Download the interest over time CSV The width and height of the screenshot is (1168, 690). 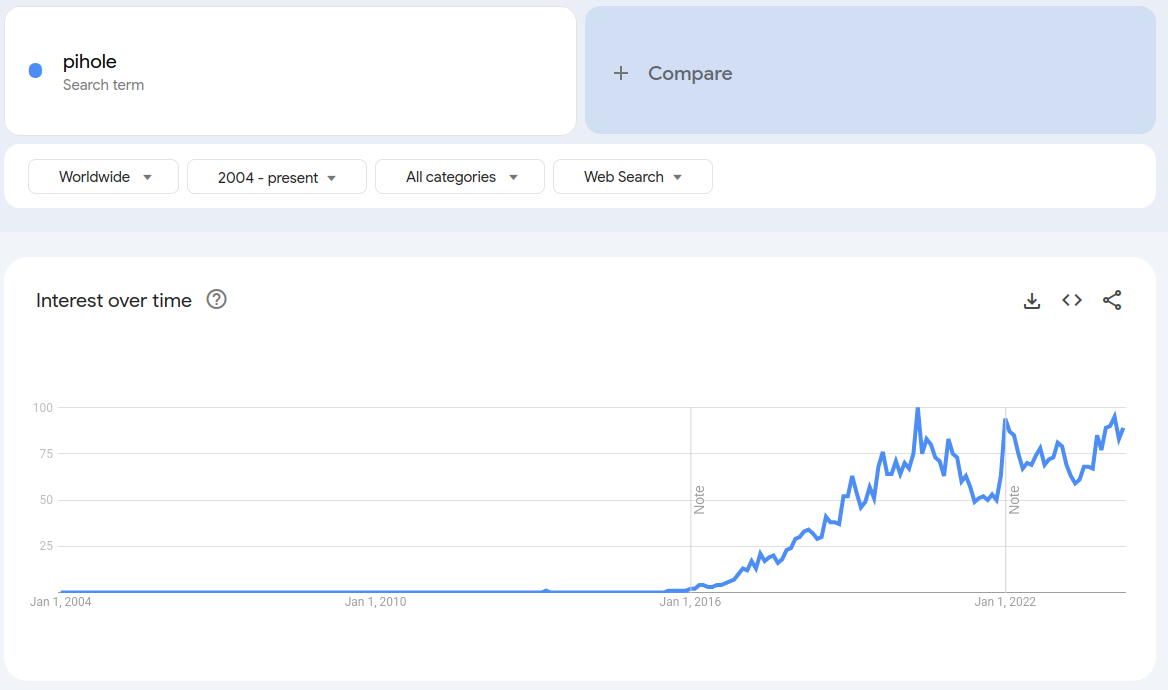click(x=1032, y=300)
